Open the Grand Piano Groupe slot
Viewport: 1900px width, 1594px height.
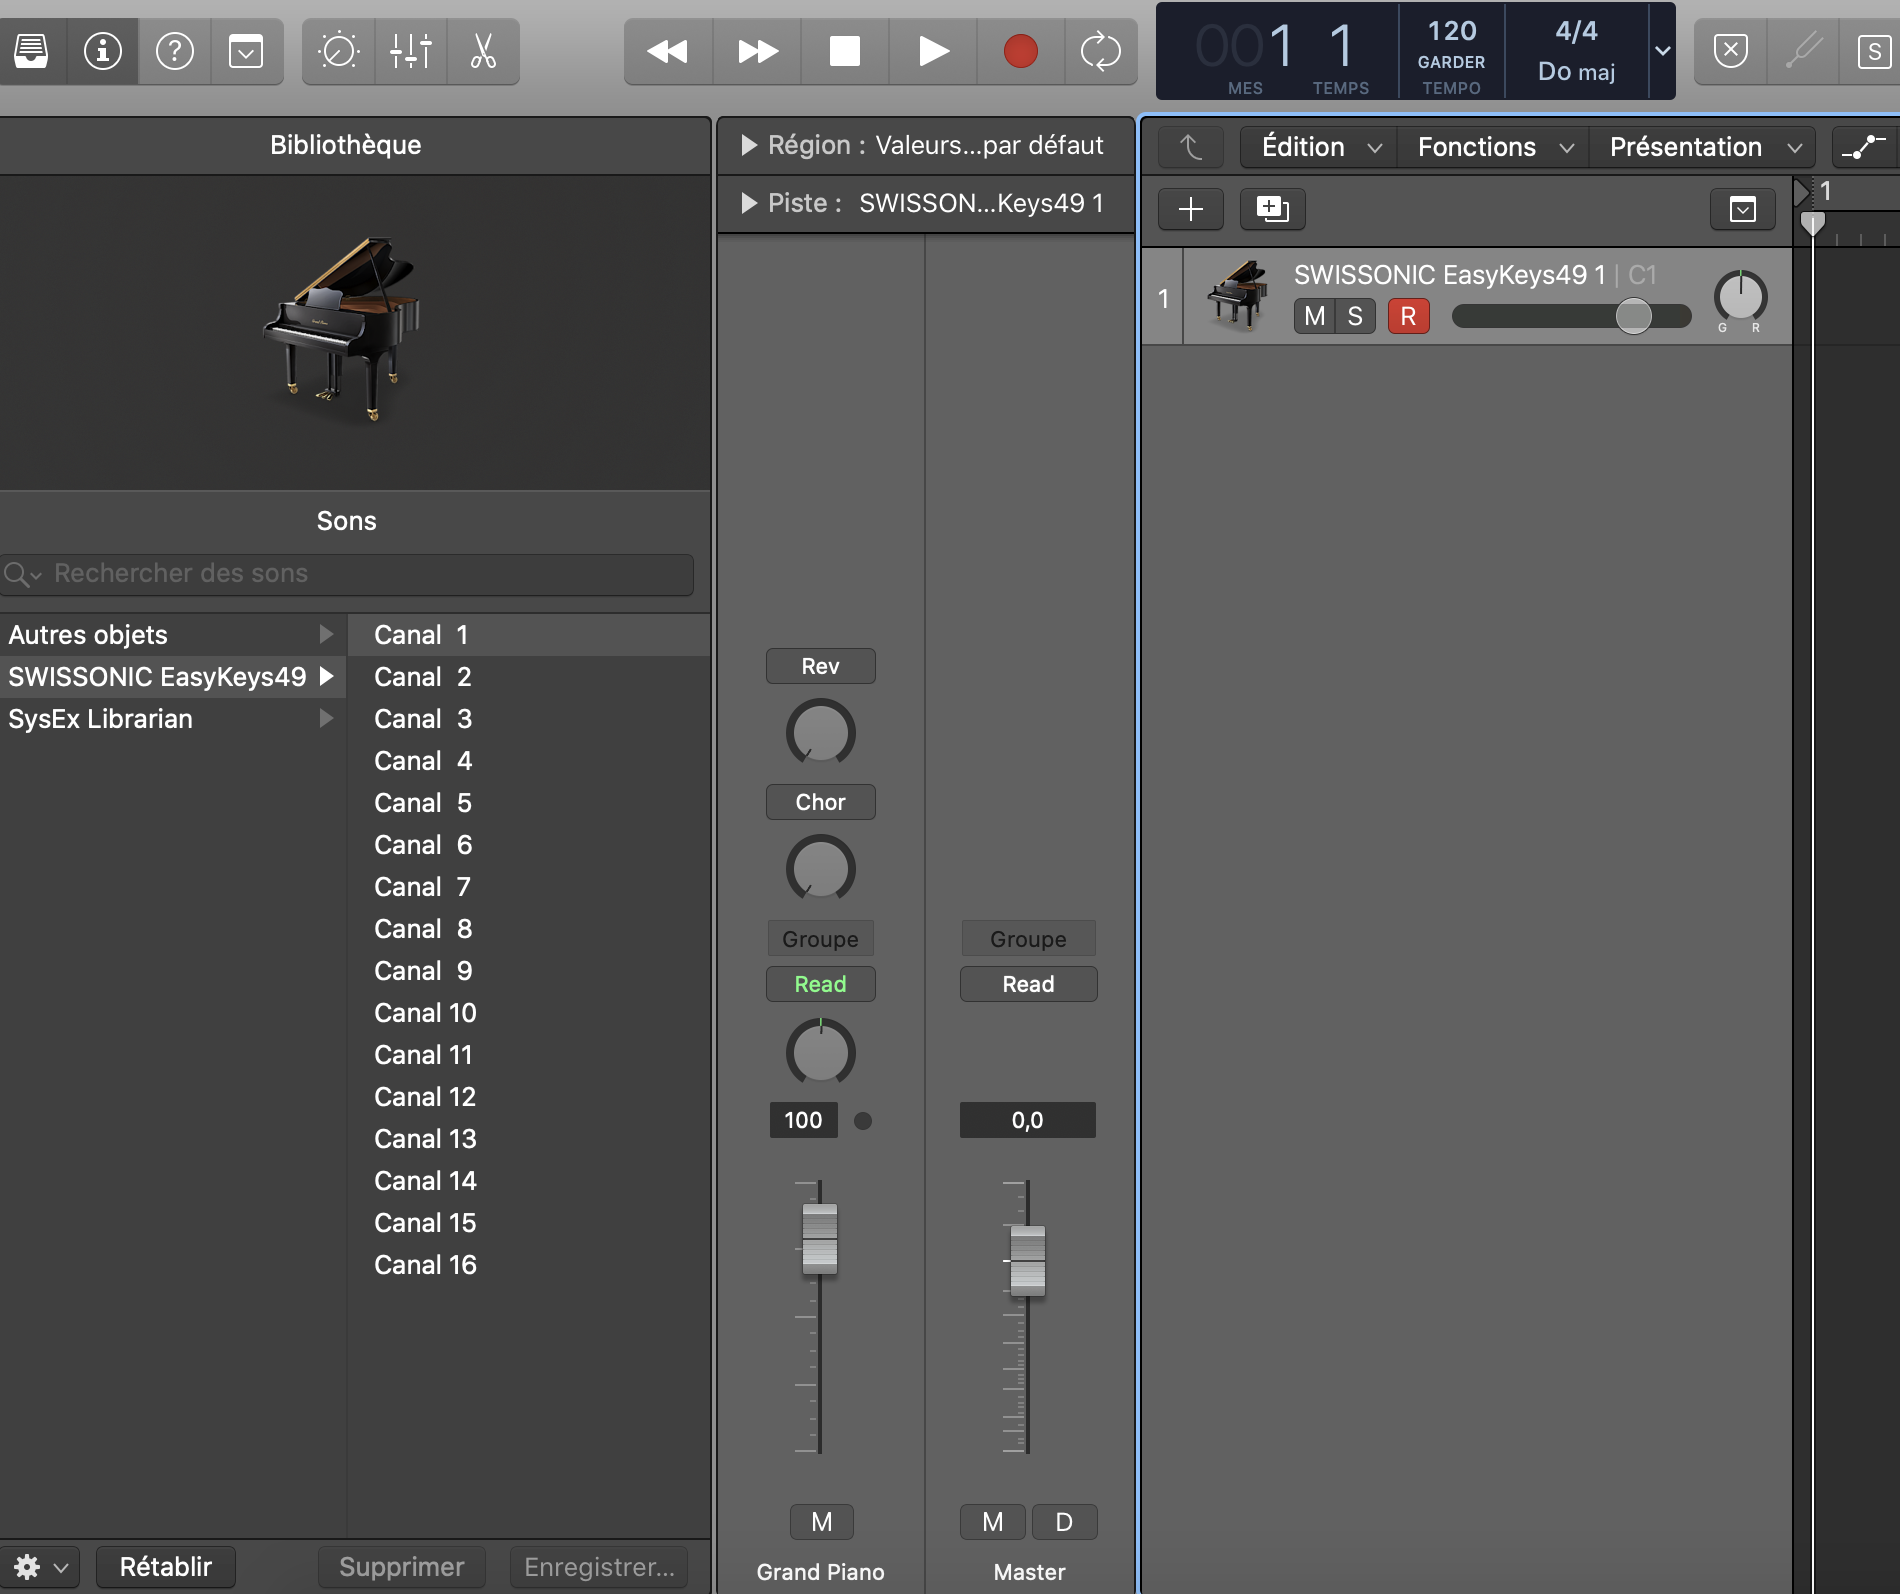(820, 939)
